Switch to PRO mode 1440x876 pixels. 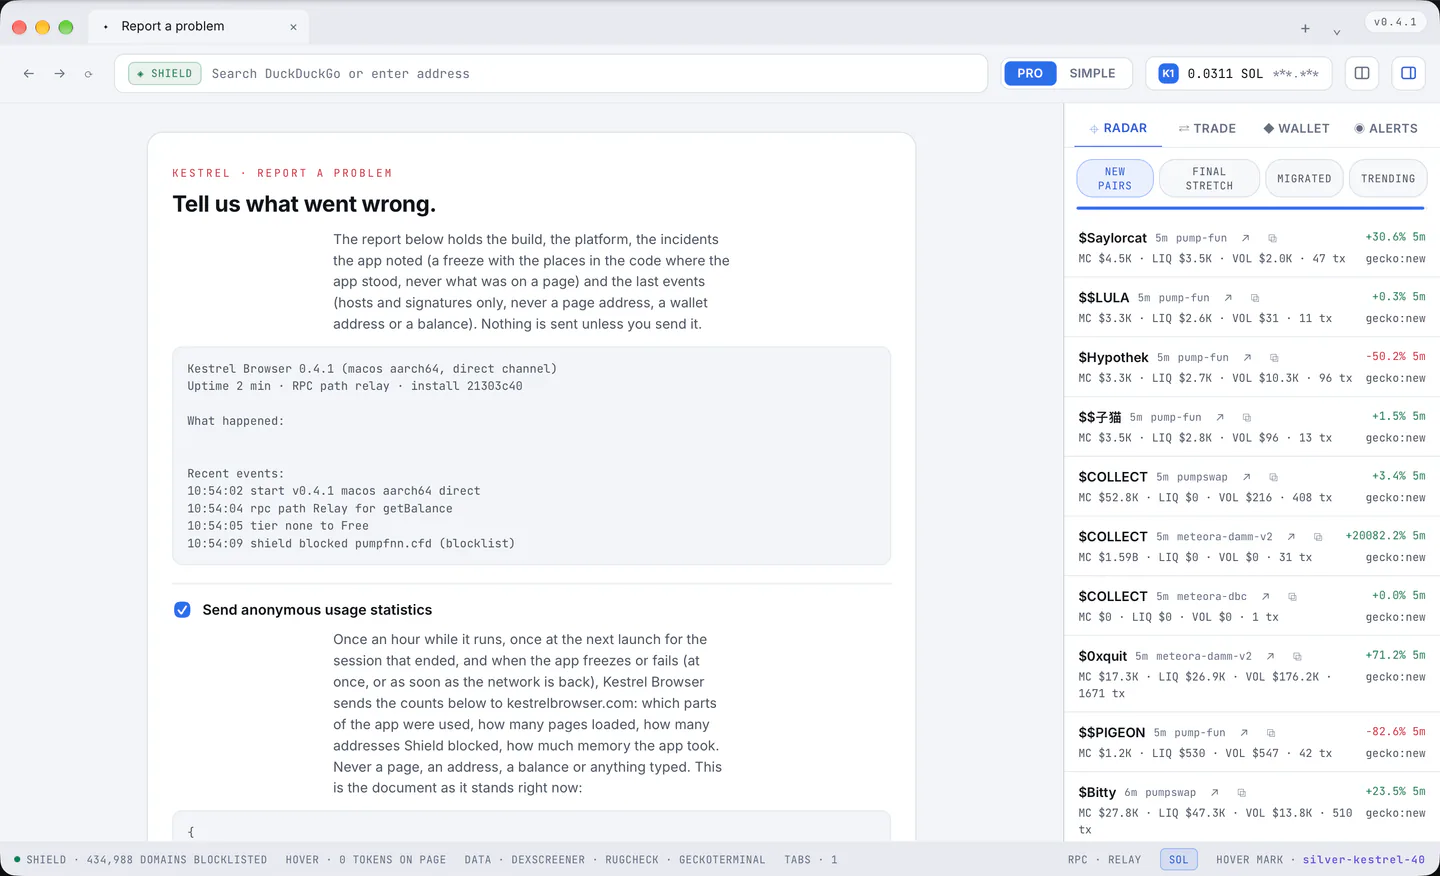(1030, 74)
